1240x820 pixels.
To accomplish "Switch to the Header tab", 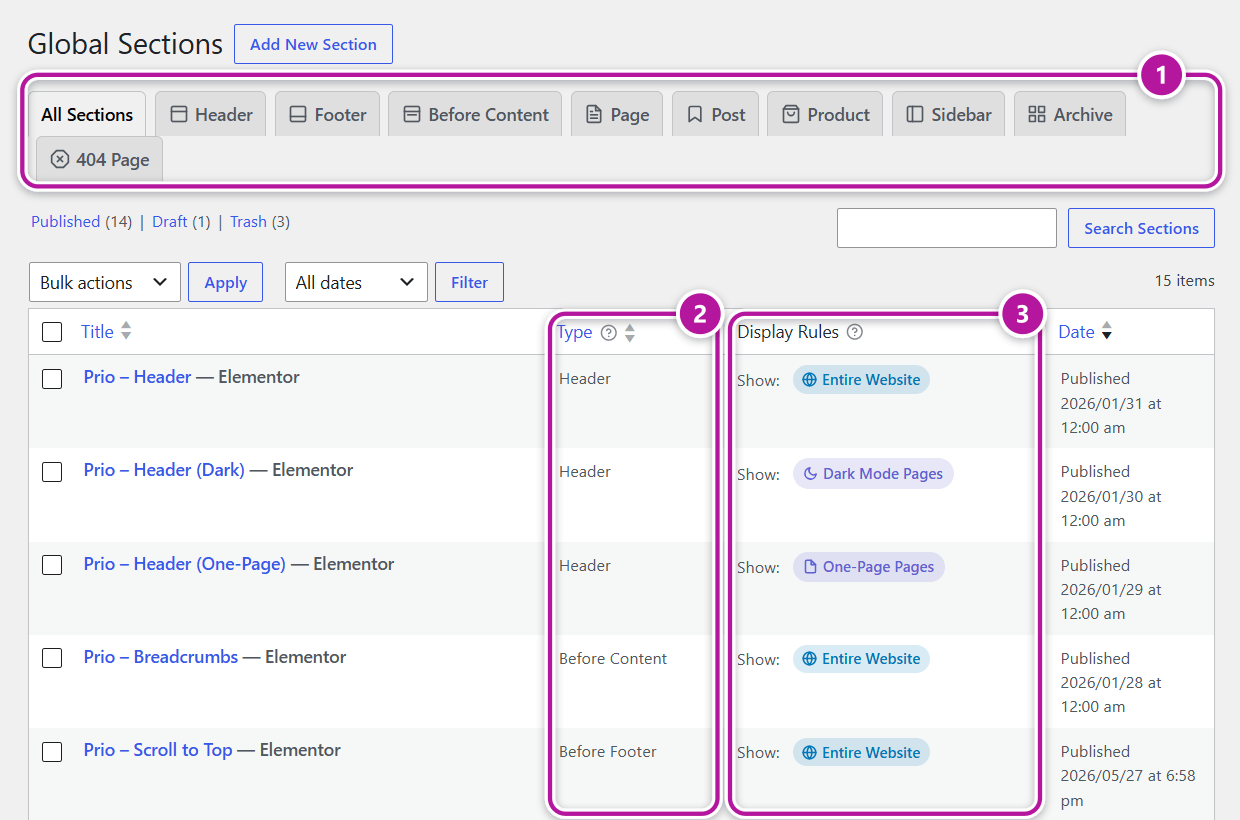I will (211, 114).
